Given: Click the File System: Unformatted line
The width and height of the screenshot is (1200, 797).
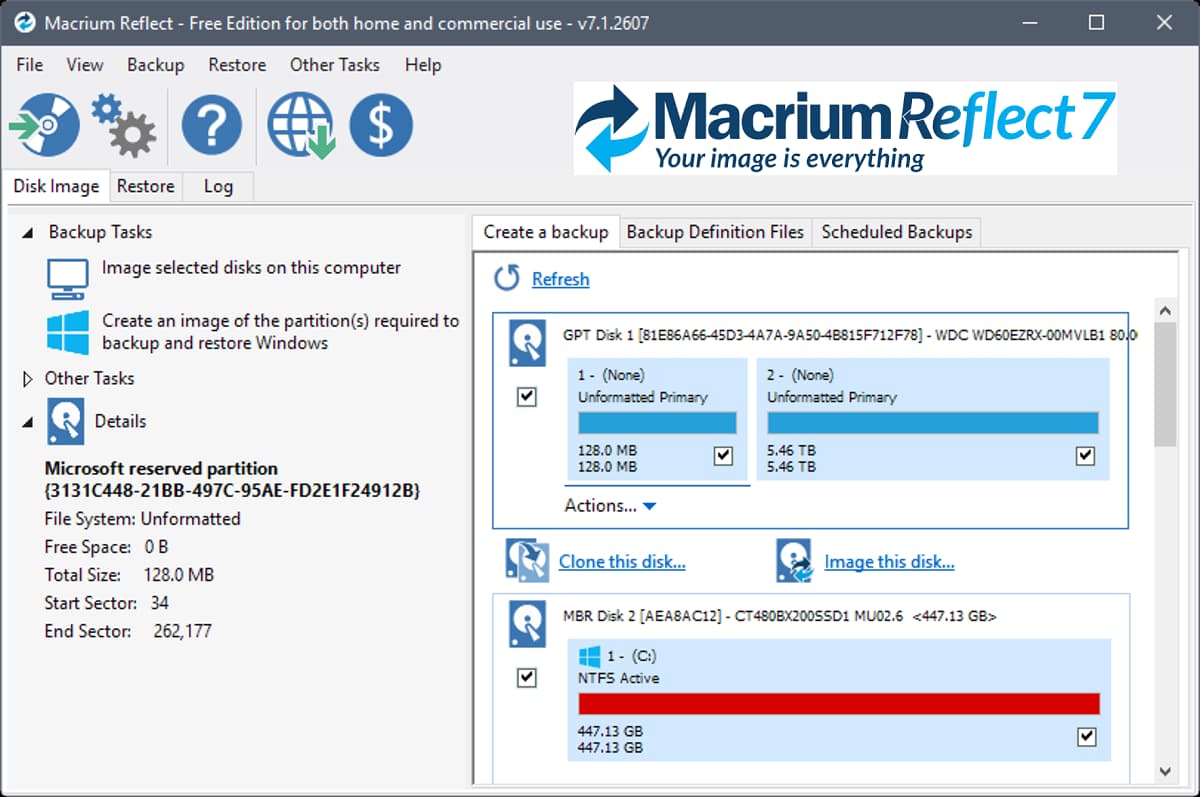Looking at the screenshot, I should pos(143,519).
